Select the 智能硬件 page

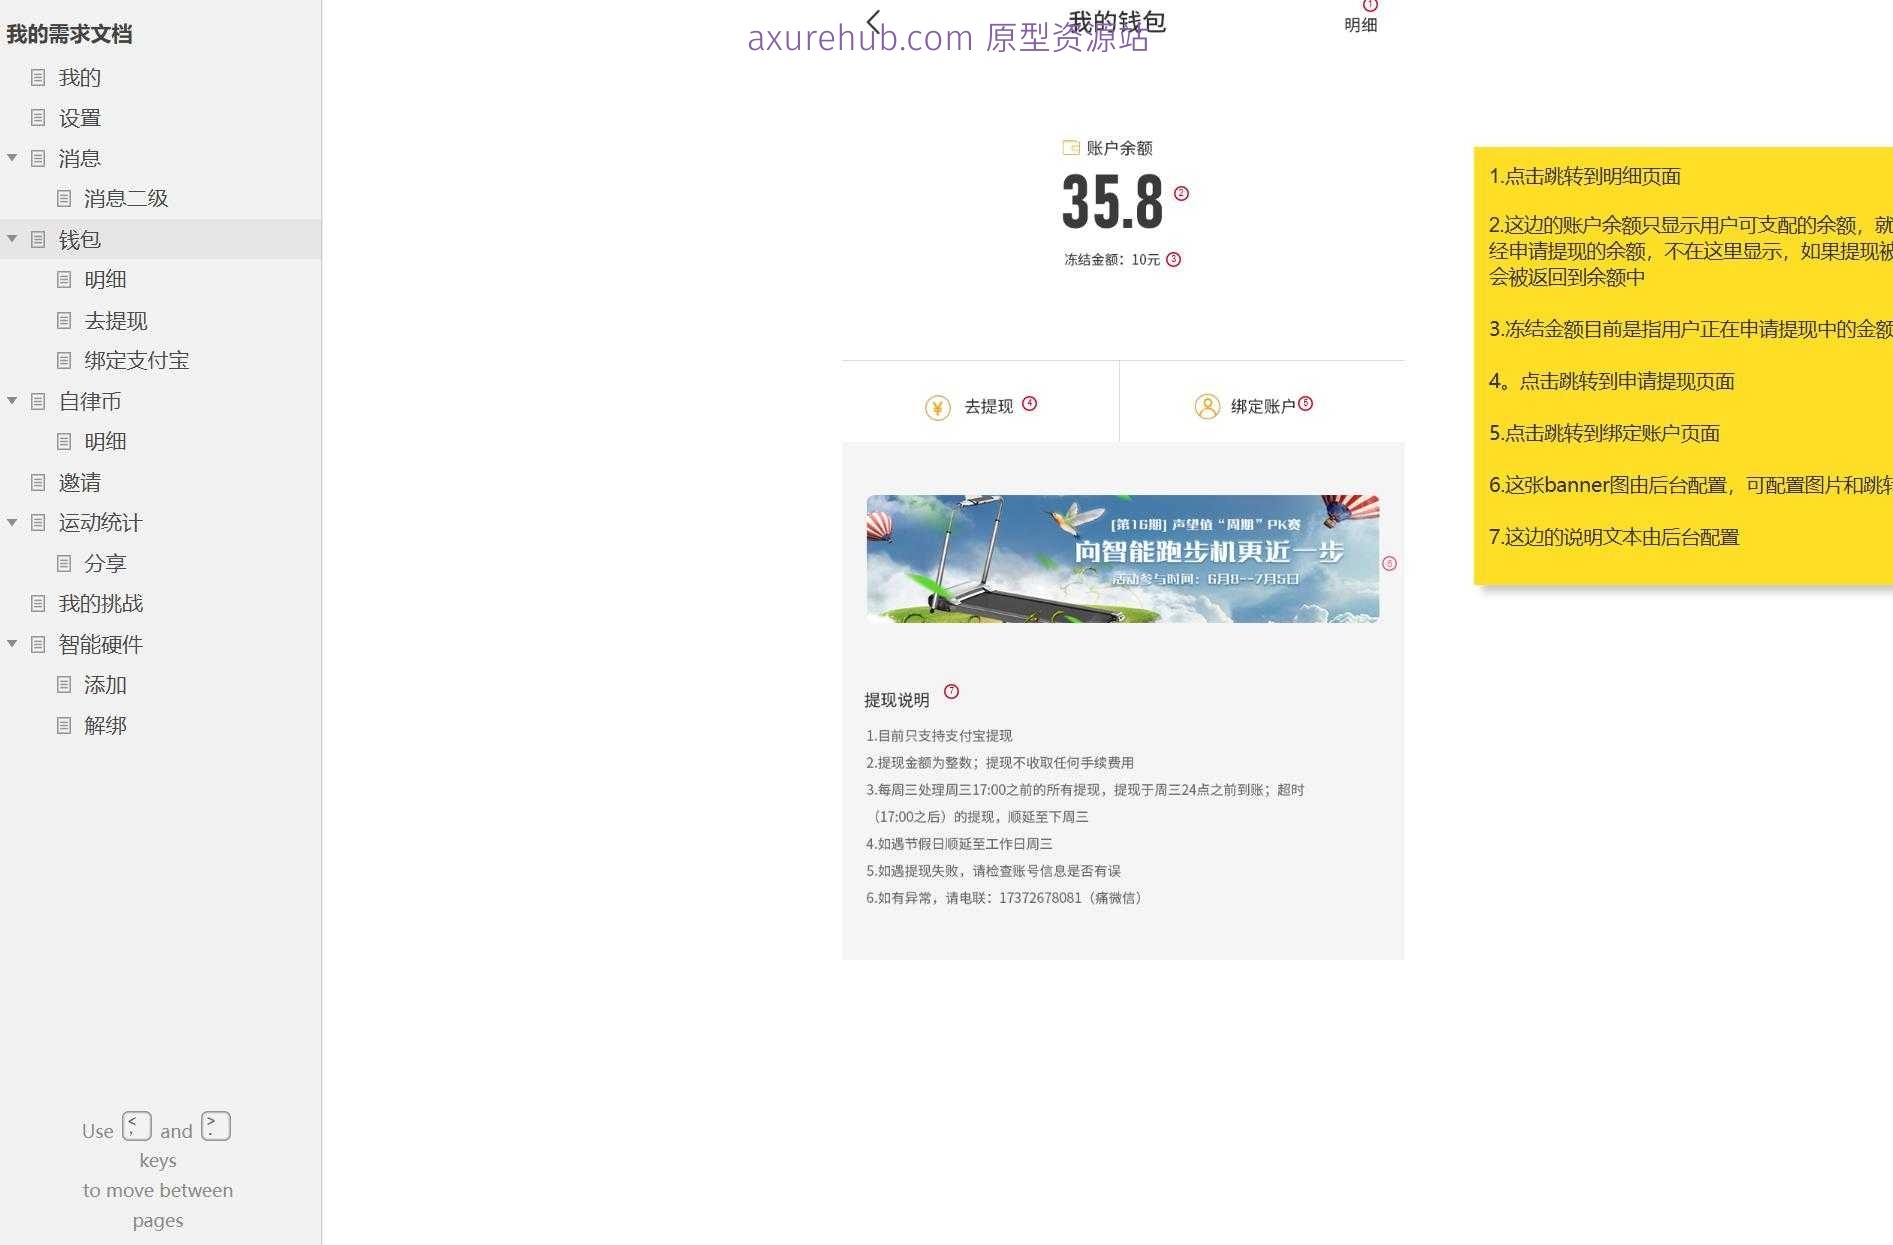coord(100,644)
